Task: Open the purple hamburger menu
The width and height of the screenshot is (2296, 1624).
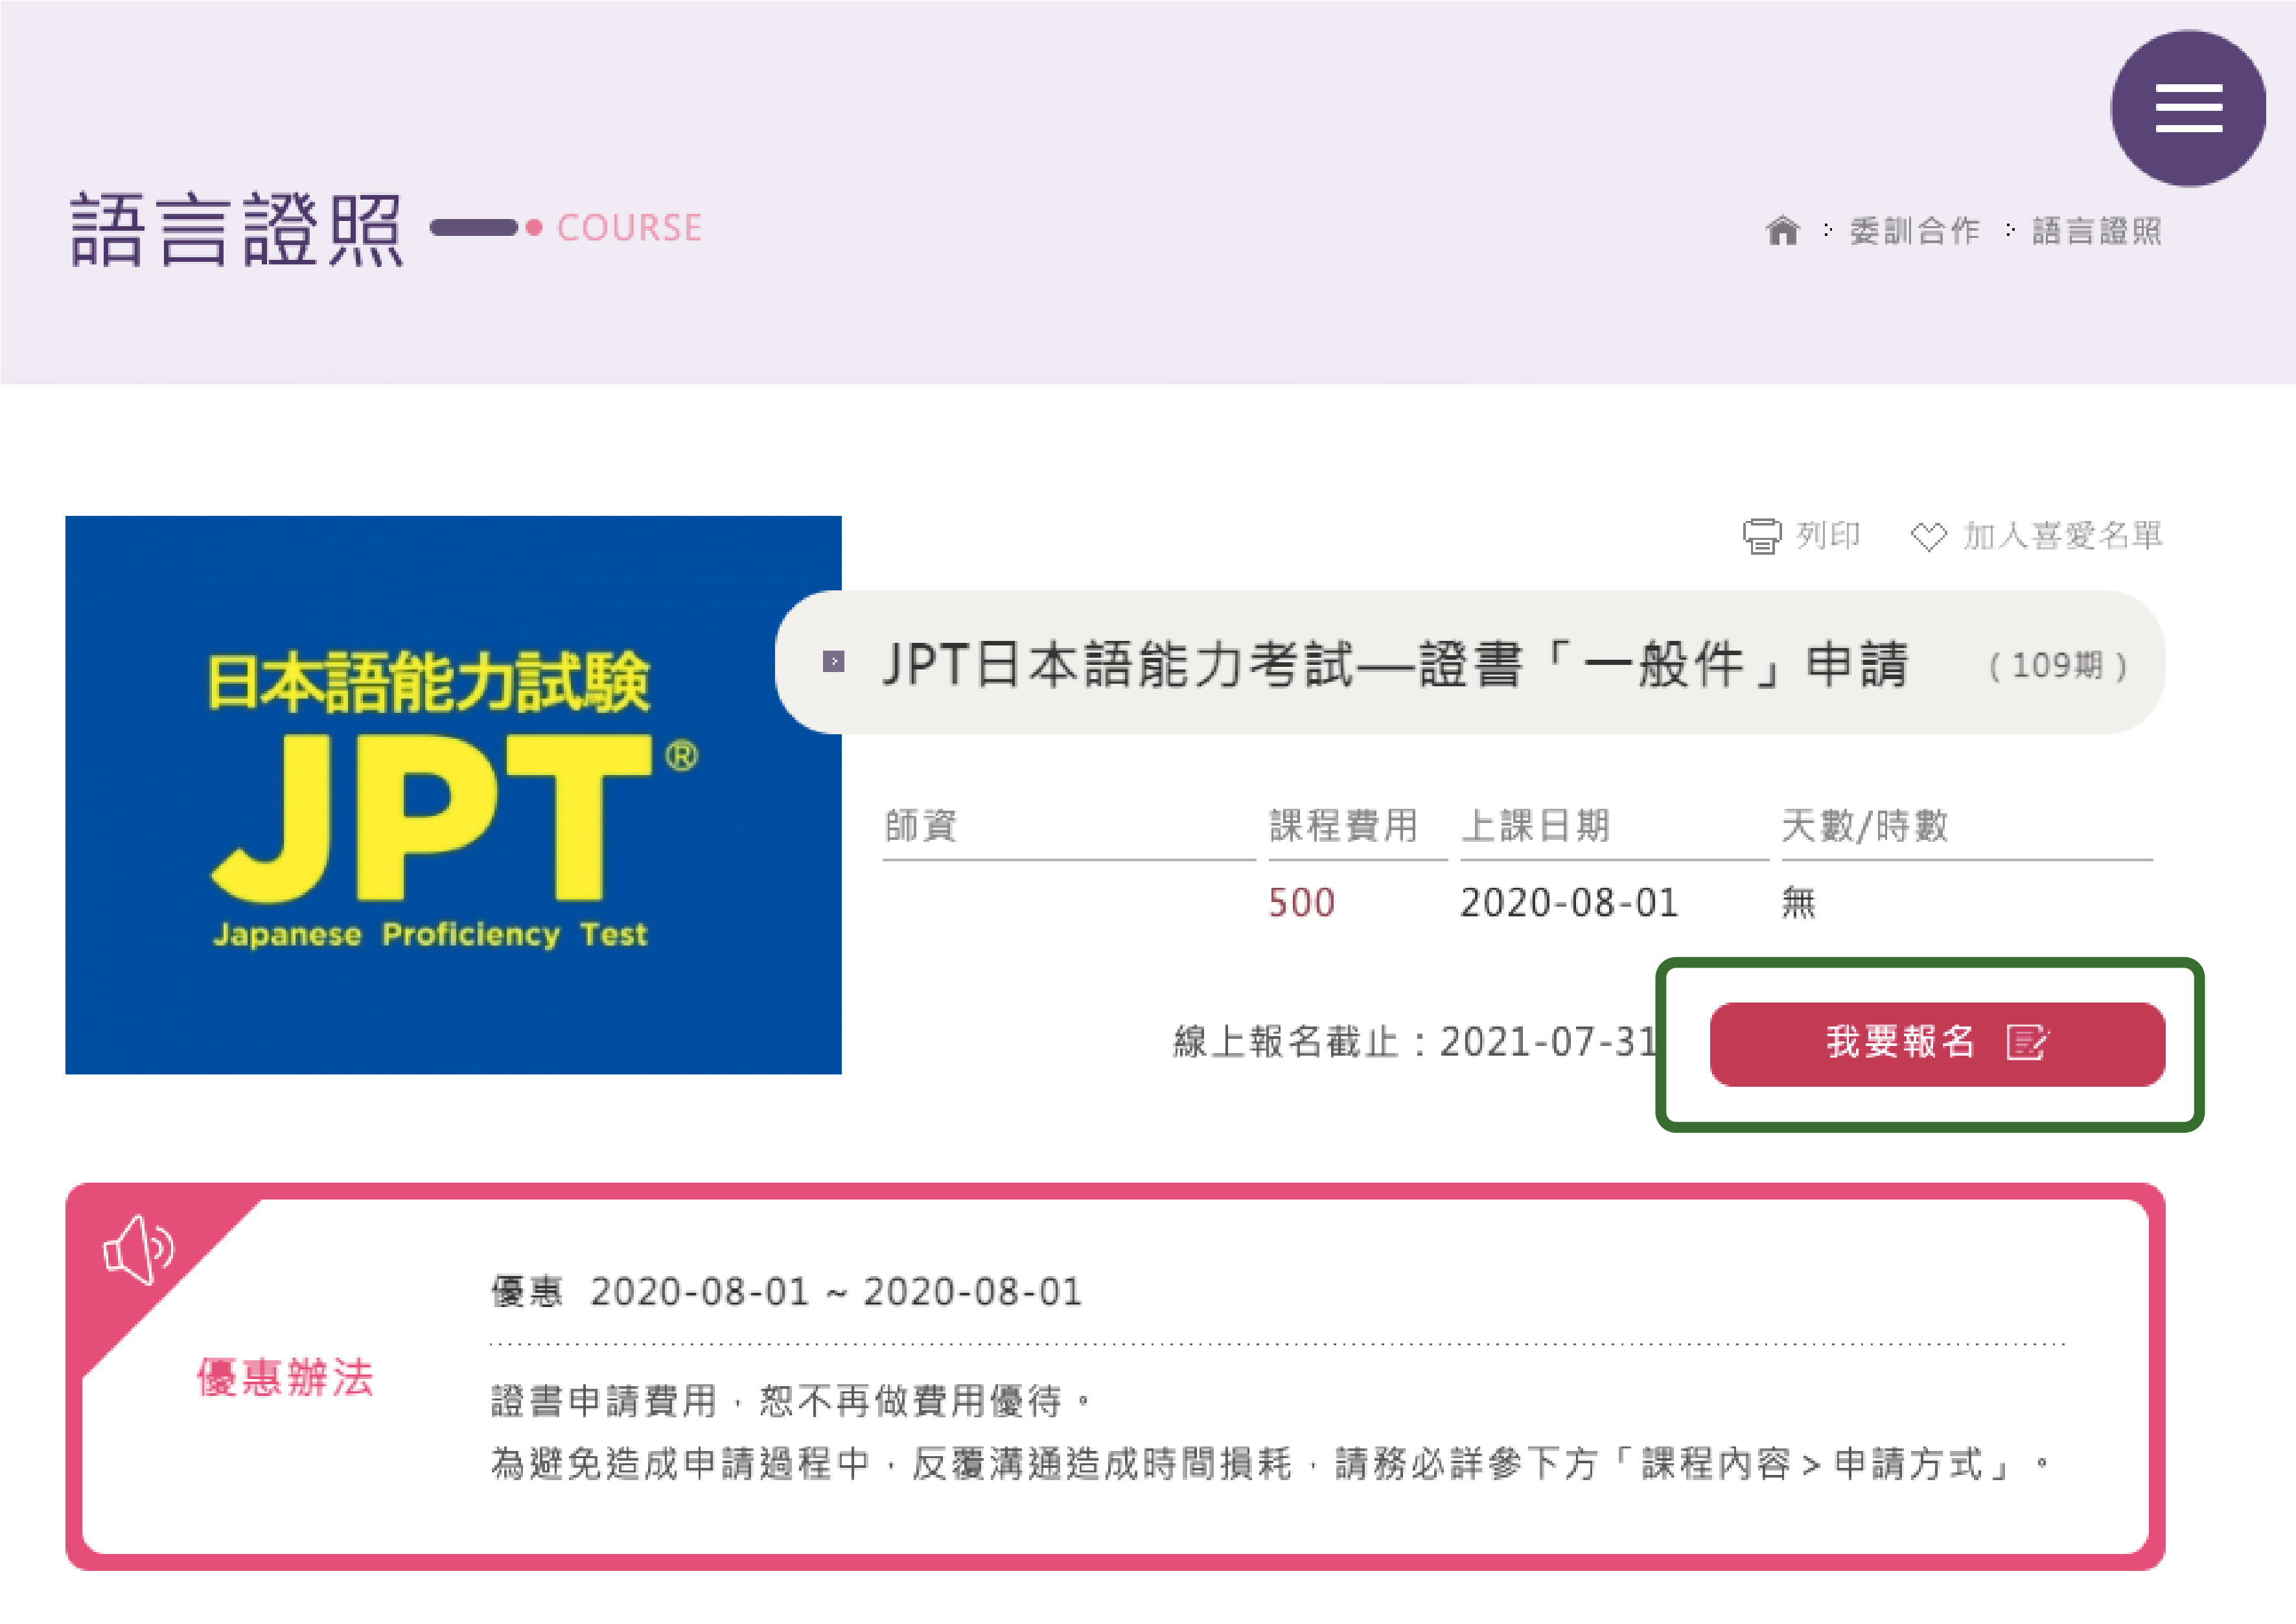Action: coord(2188,108)
